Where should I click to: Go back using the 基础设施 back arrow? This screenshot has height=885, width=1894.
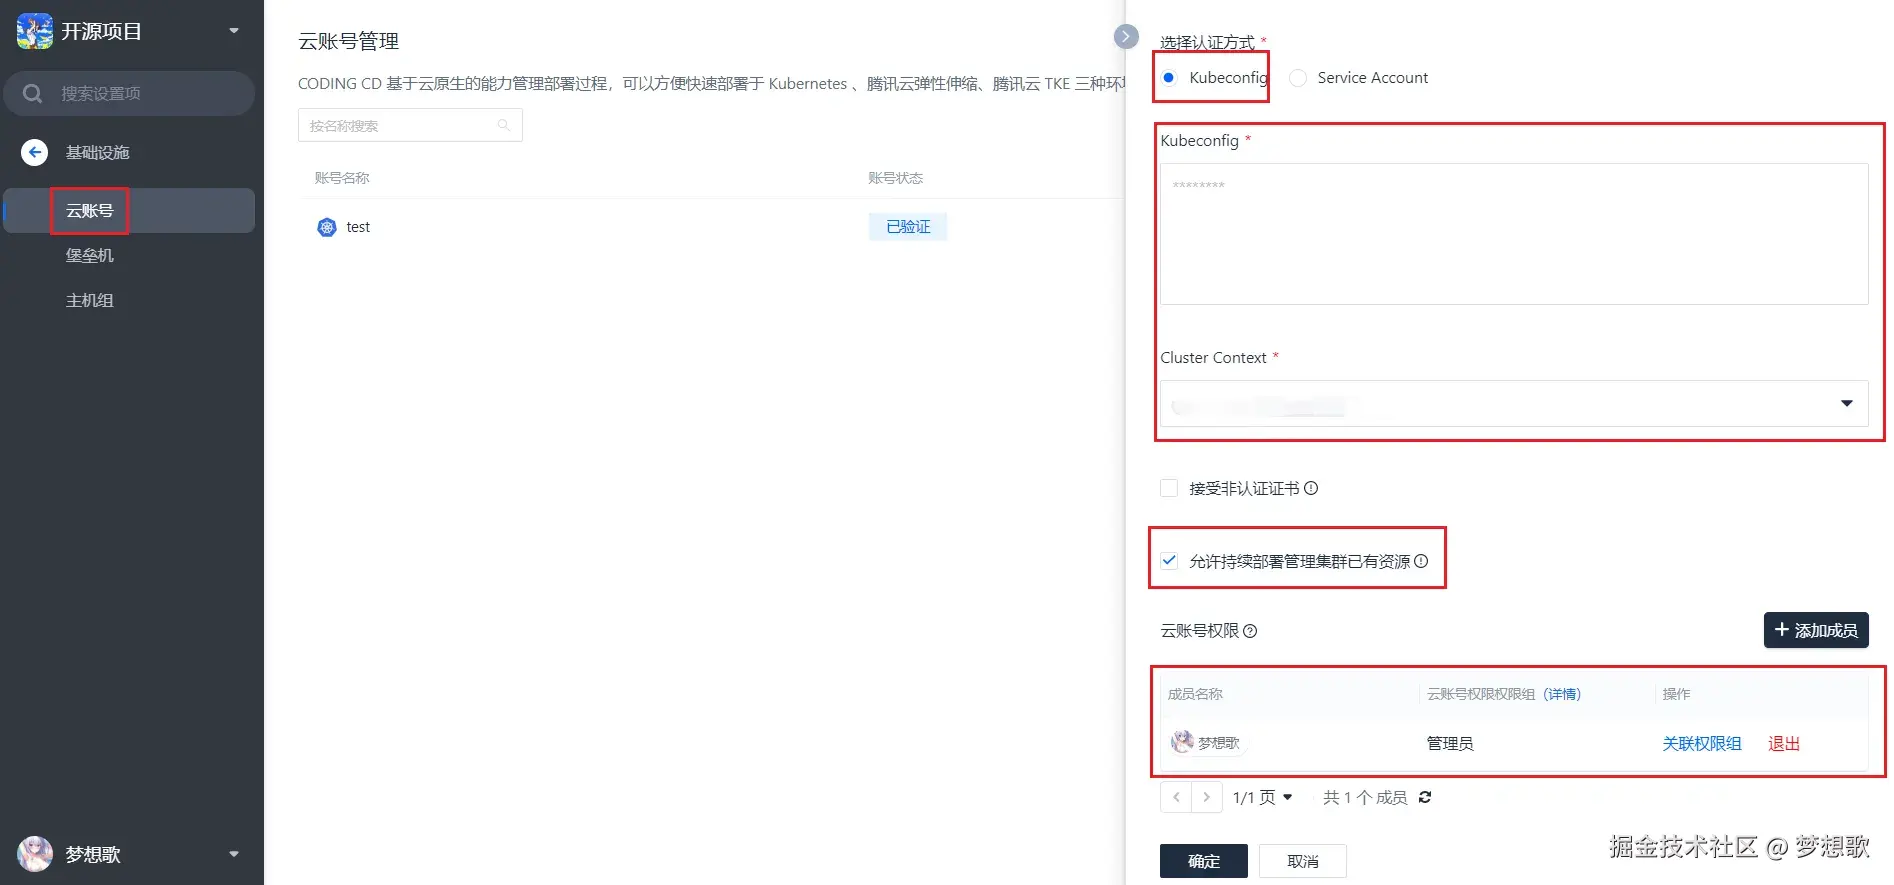(x=35, y=152)
